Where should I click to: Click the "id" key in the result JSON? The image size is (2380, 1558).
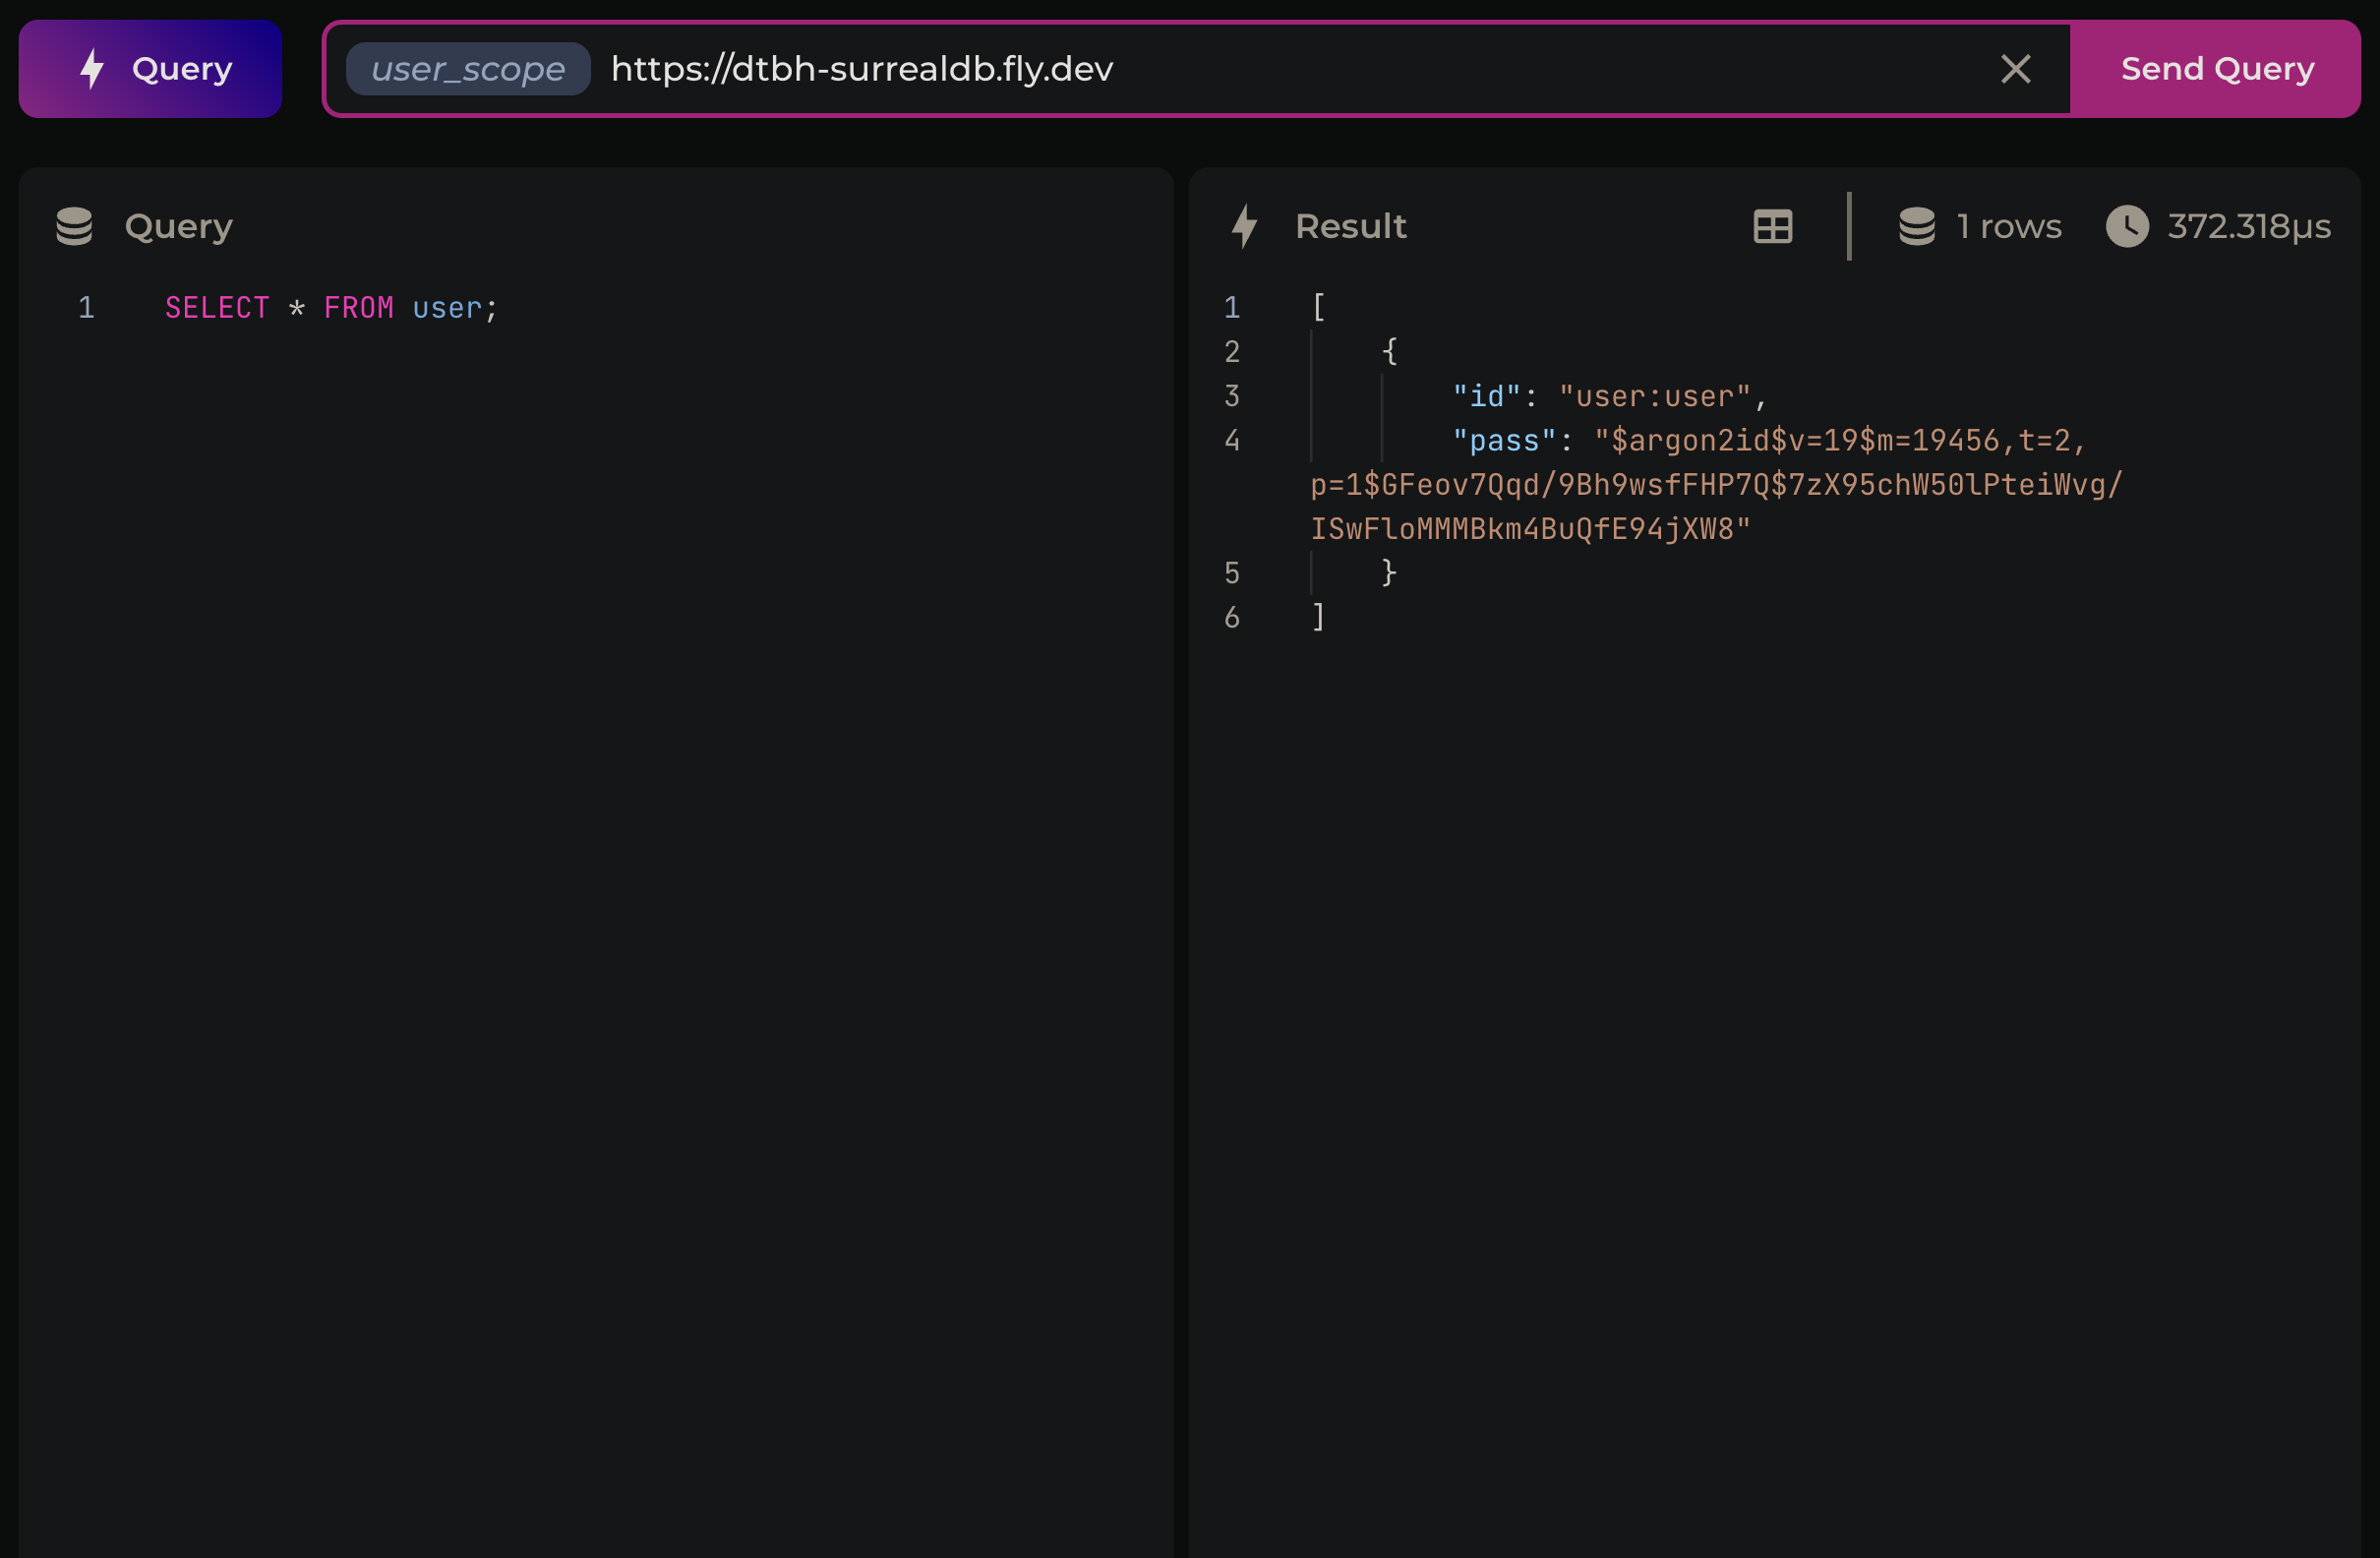click(x=1486, y=397)
